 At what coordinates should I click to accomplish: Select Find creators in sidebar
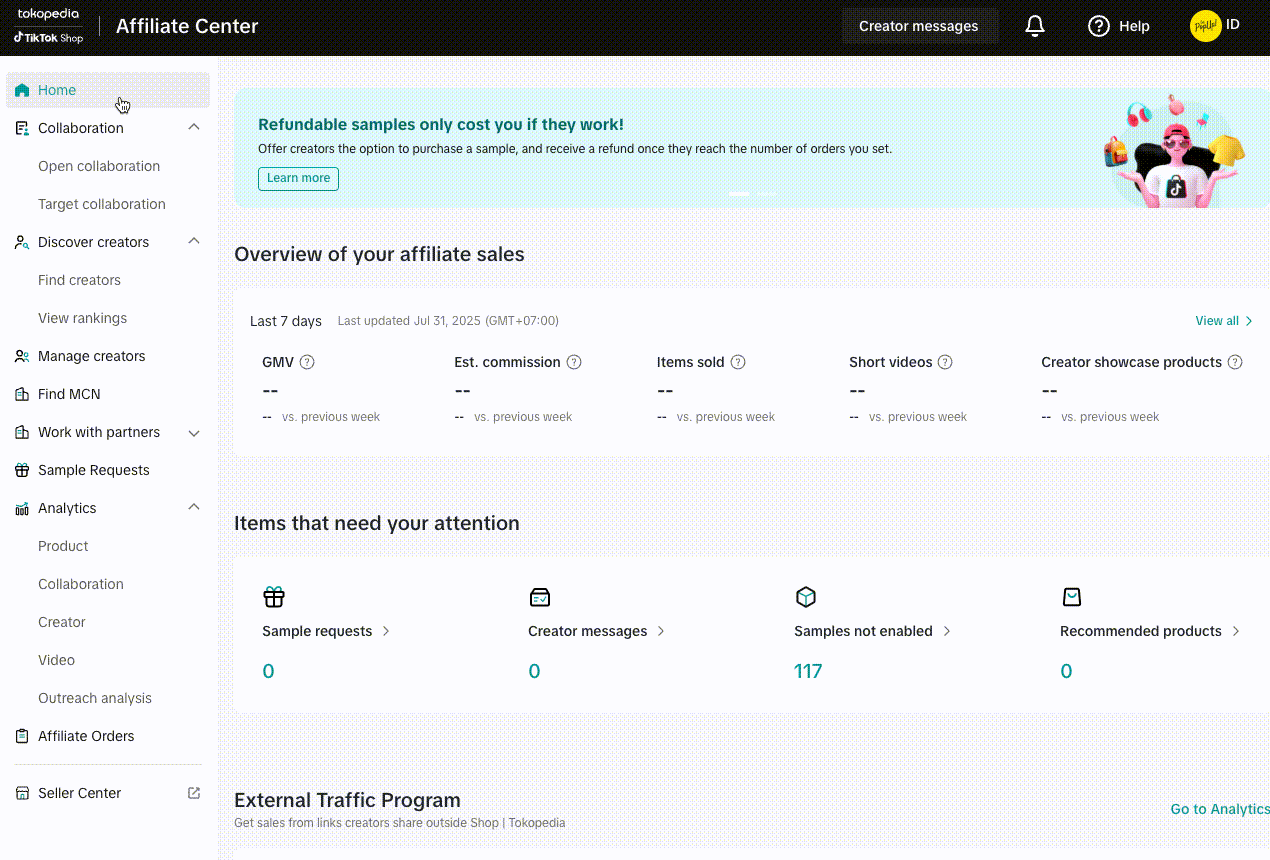[79, 280]
